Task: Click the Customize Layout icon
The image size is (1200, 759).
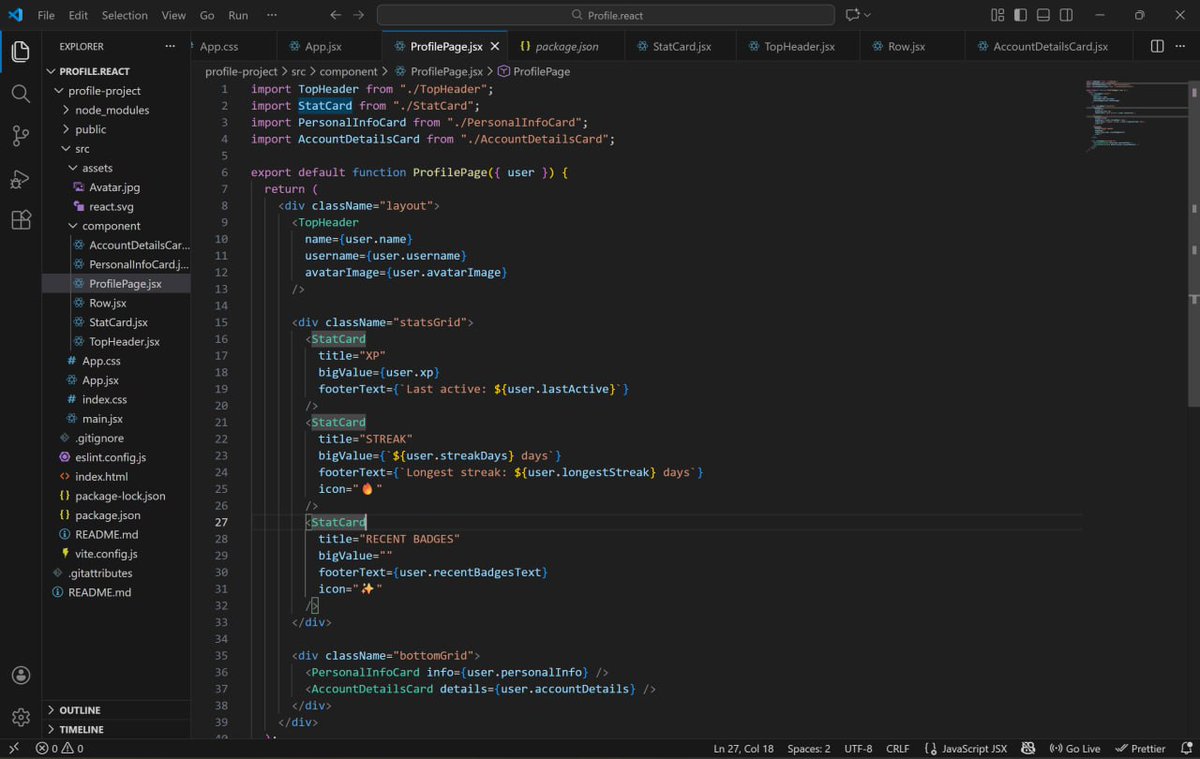Action: [997, 15]
